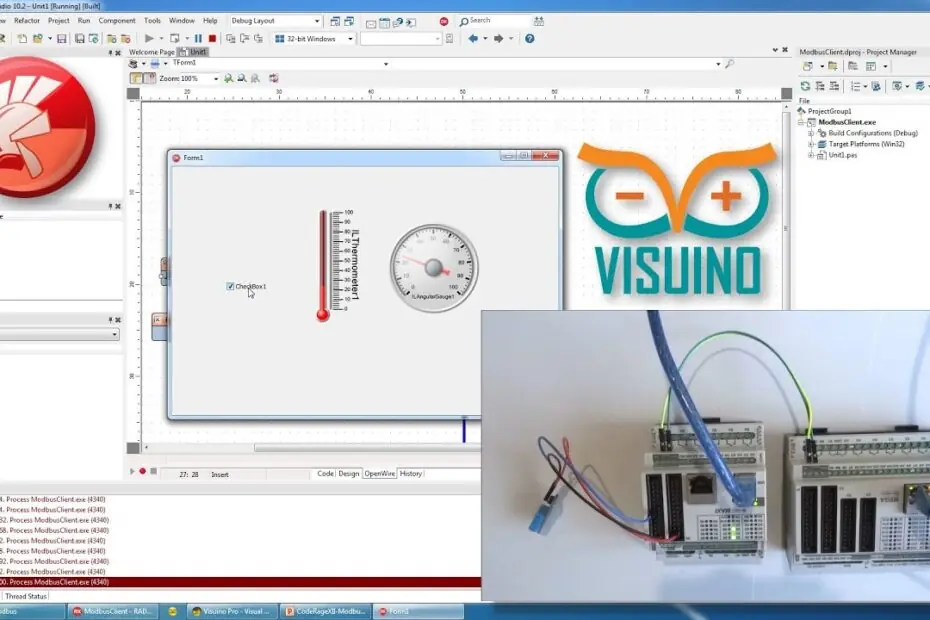Click the green zoom-in magnifier beside Zoom
The width and height of the screenshot is (930, 620).
pyautogui.click(x=228, y=78)
